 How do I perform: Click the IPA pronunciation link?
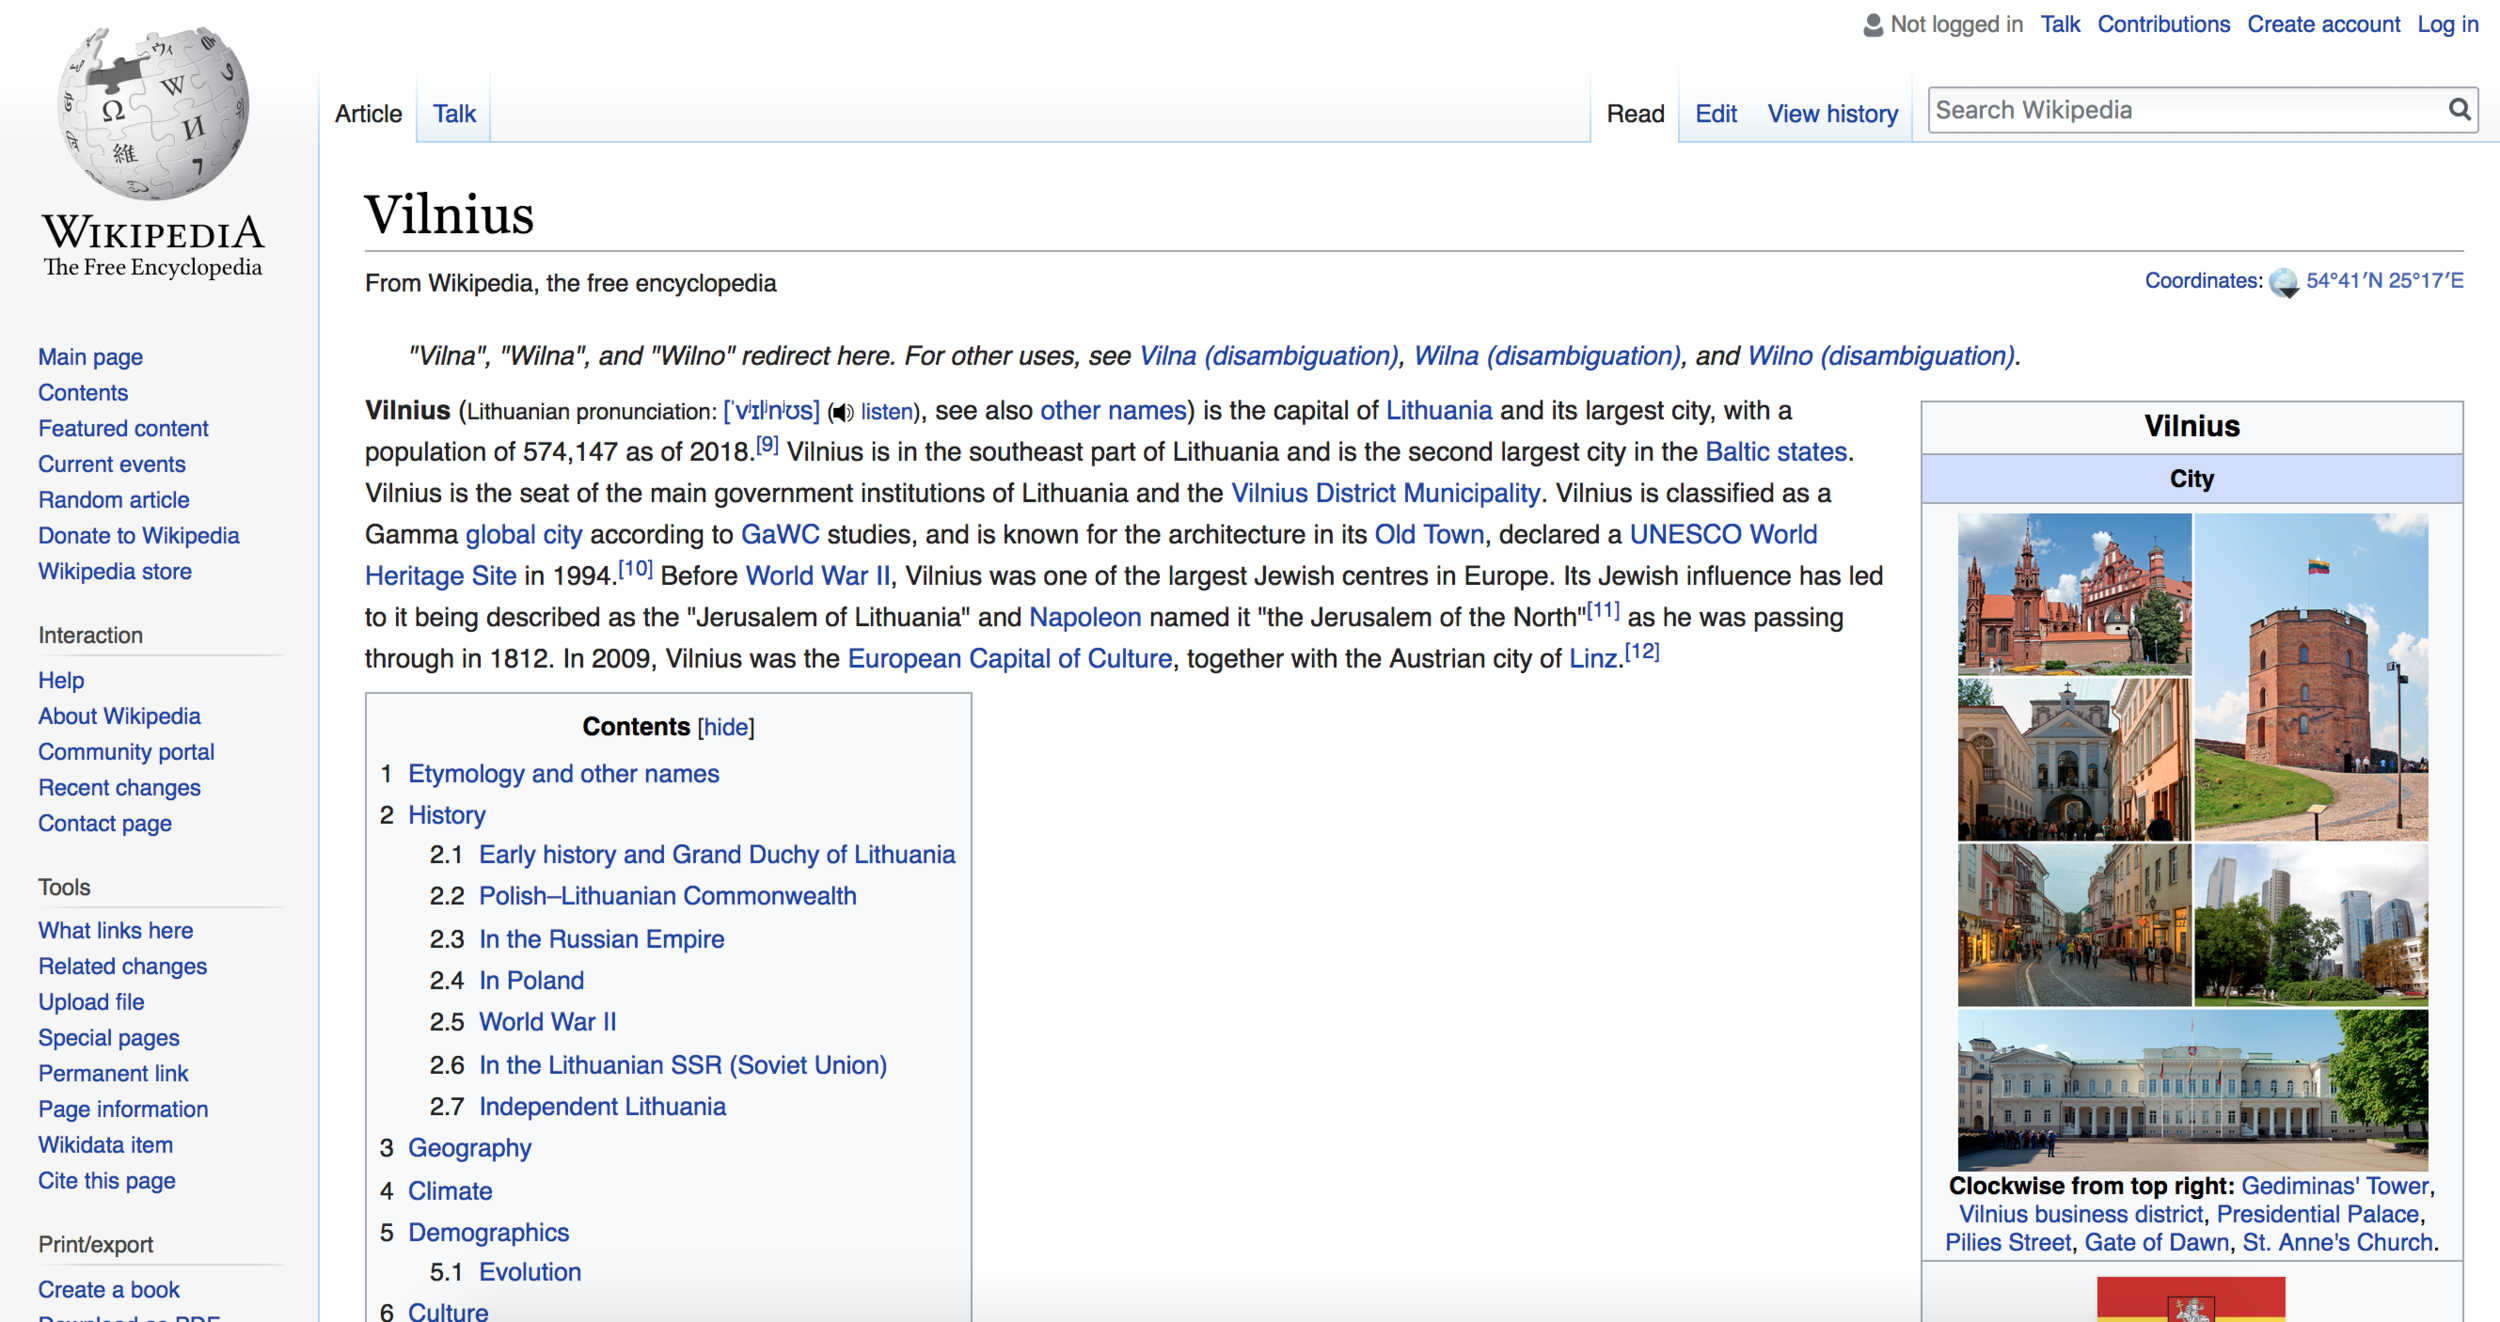[x=771, y=411]
